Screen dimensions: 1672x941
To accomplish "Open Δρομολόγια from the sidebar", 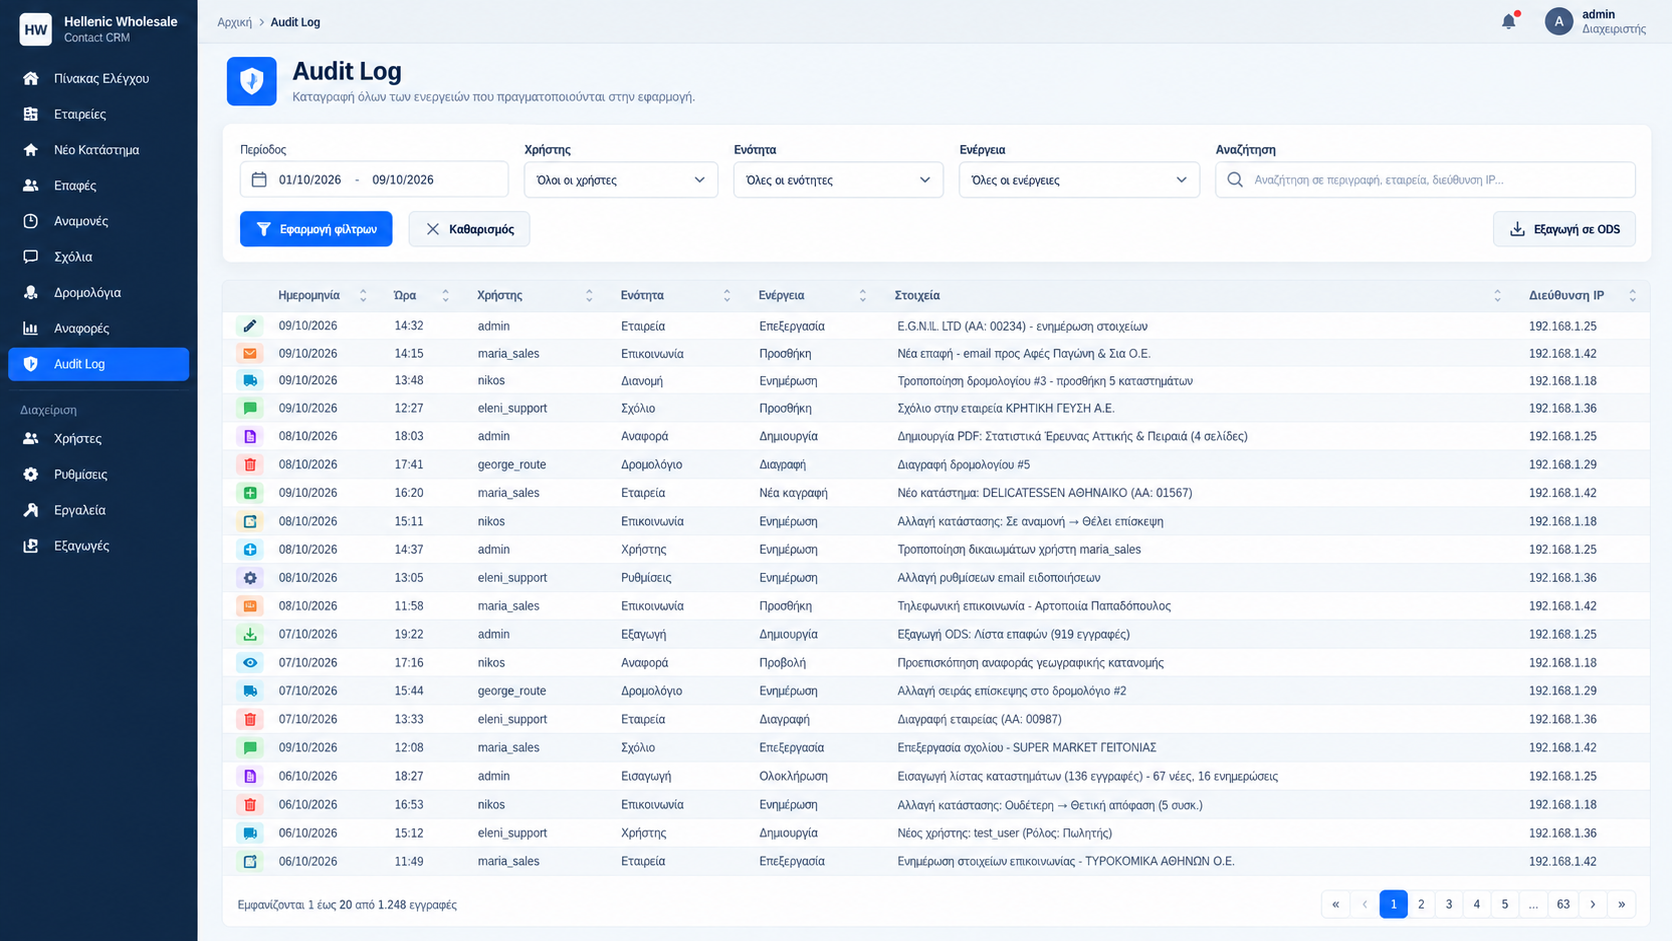I will (98, 292).
